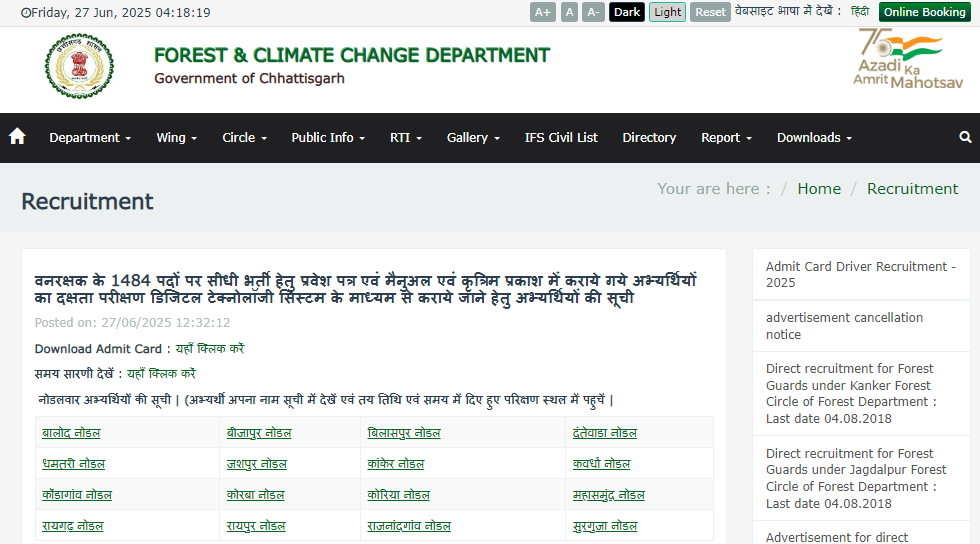
Task: Expand the Department dropdown menu
Action: point(90,137)
